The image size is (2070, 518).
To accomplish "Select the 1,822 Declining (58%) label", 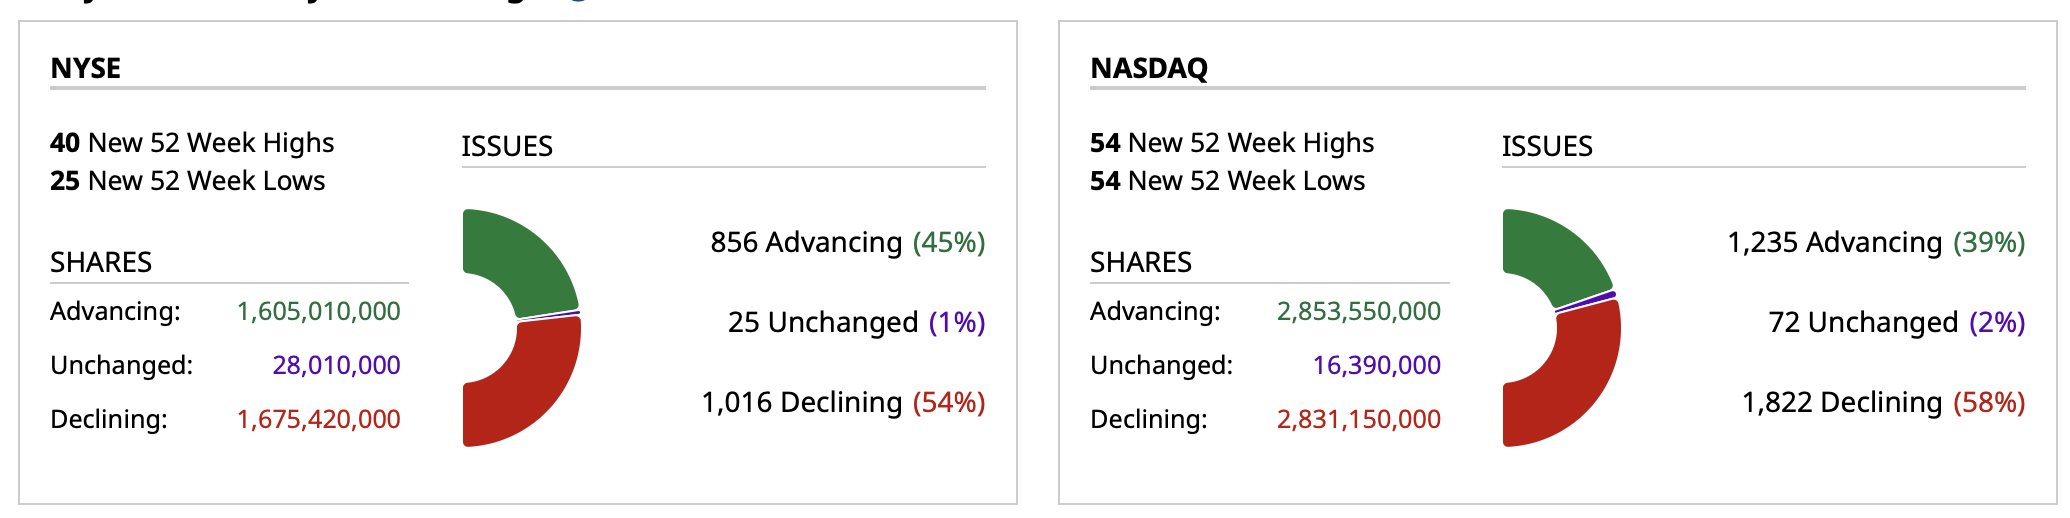I will [x=1883, y=402].
